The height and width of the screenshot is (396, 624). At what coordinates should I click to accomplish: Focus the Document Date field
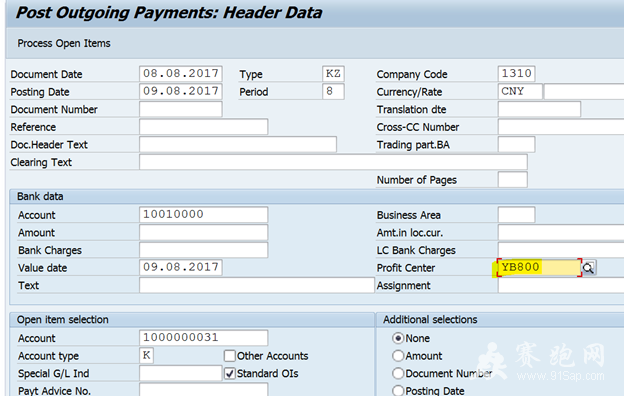click(x=181, y=74)
